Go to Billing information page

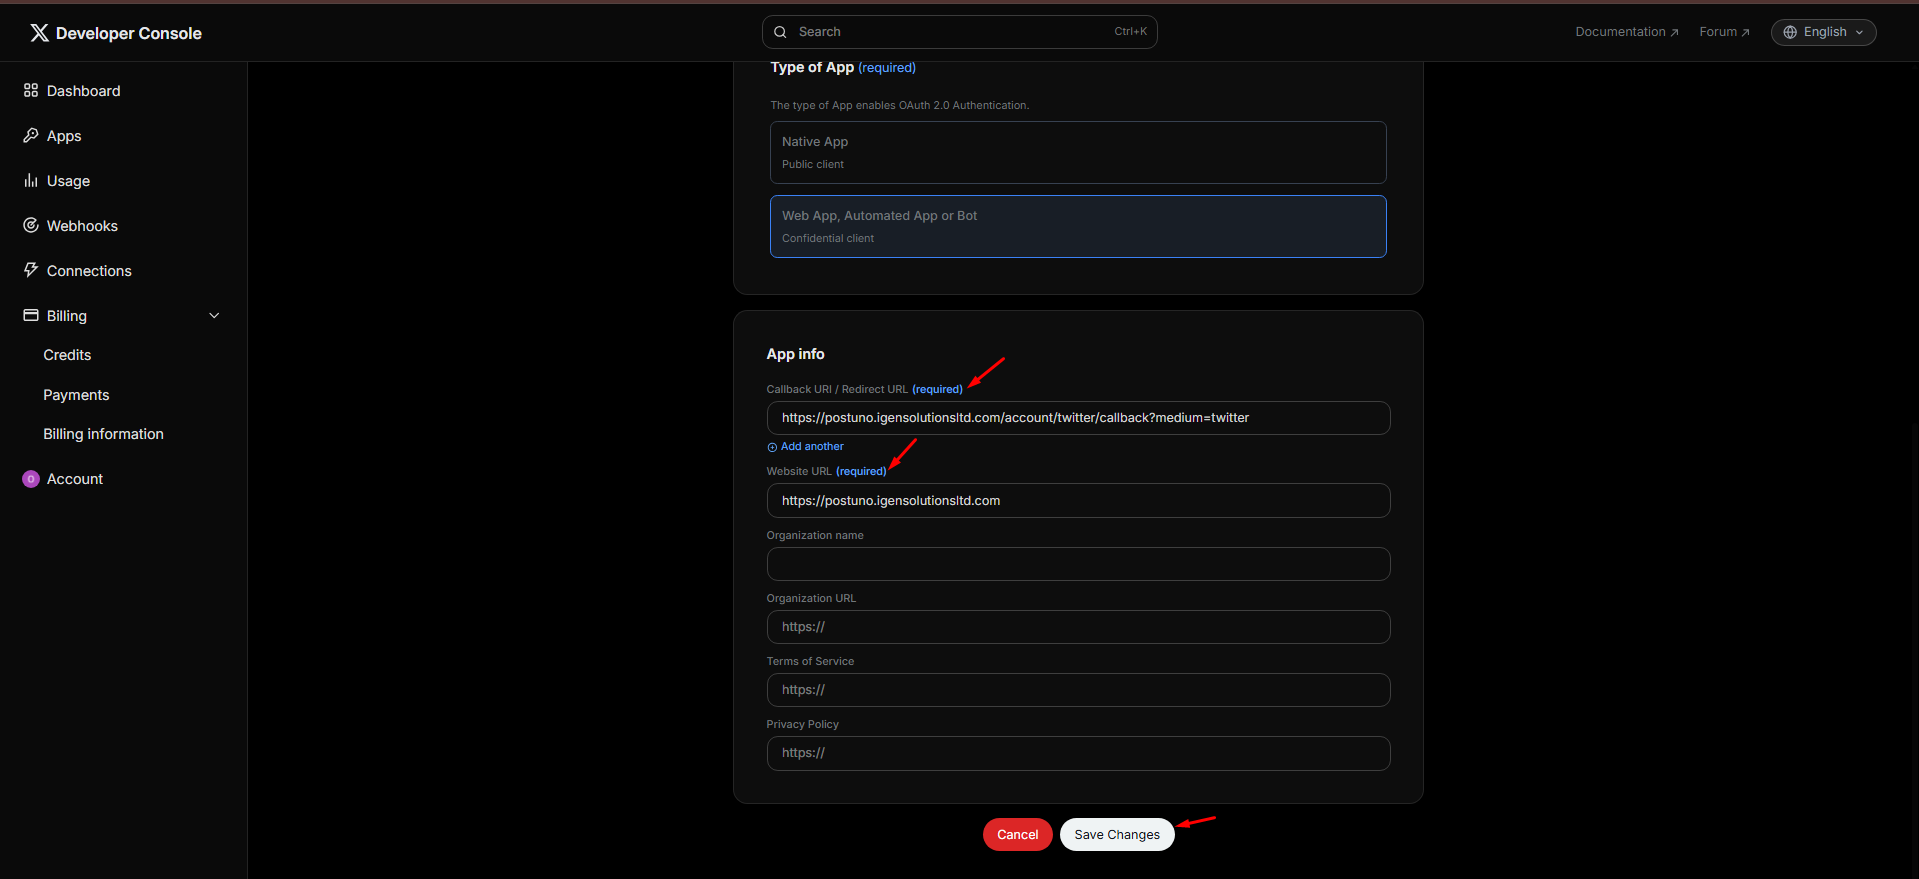[103, 434]
